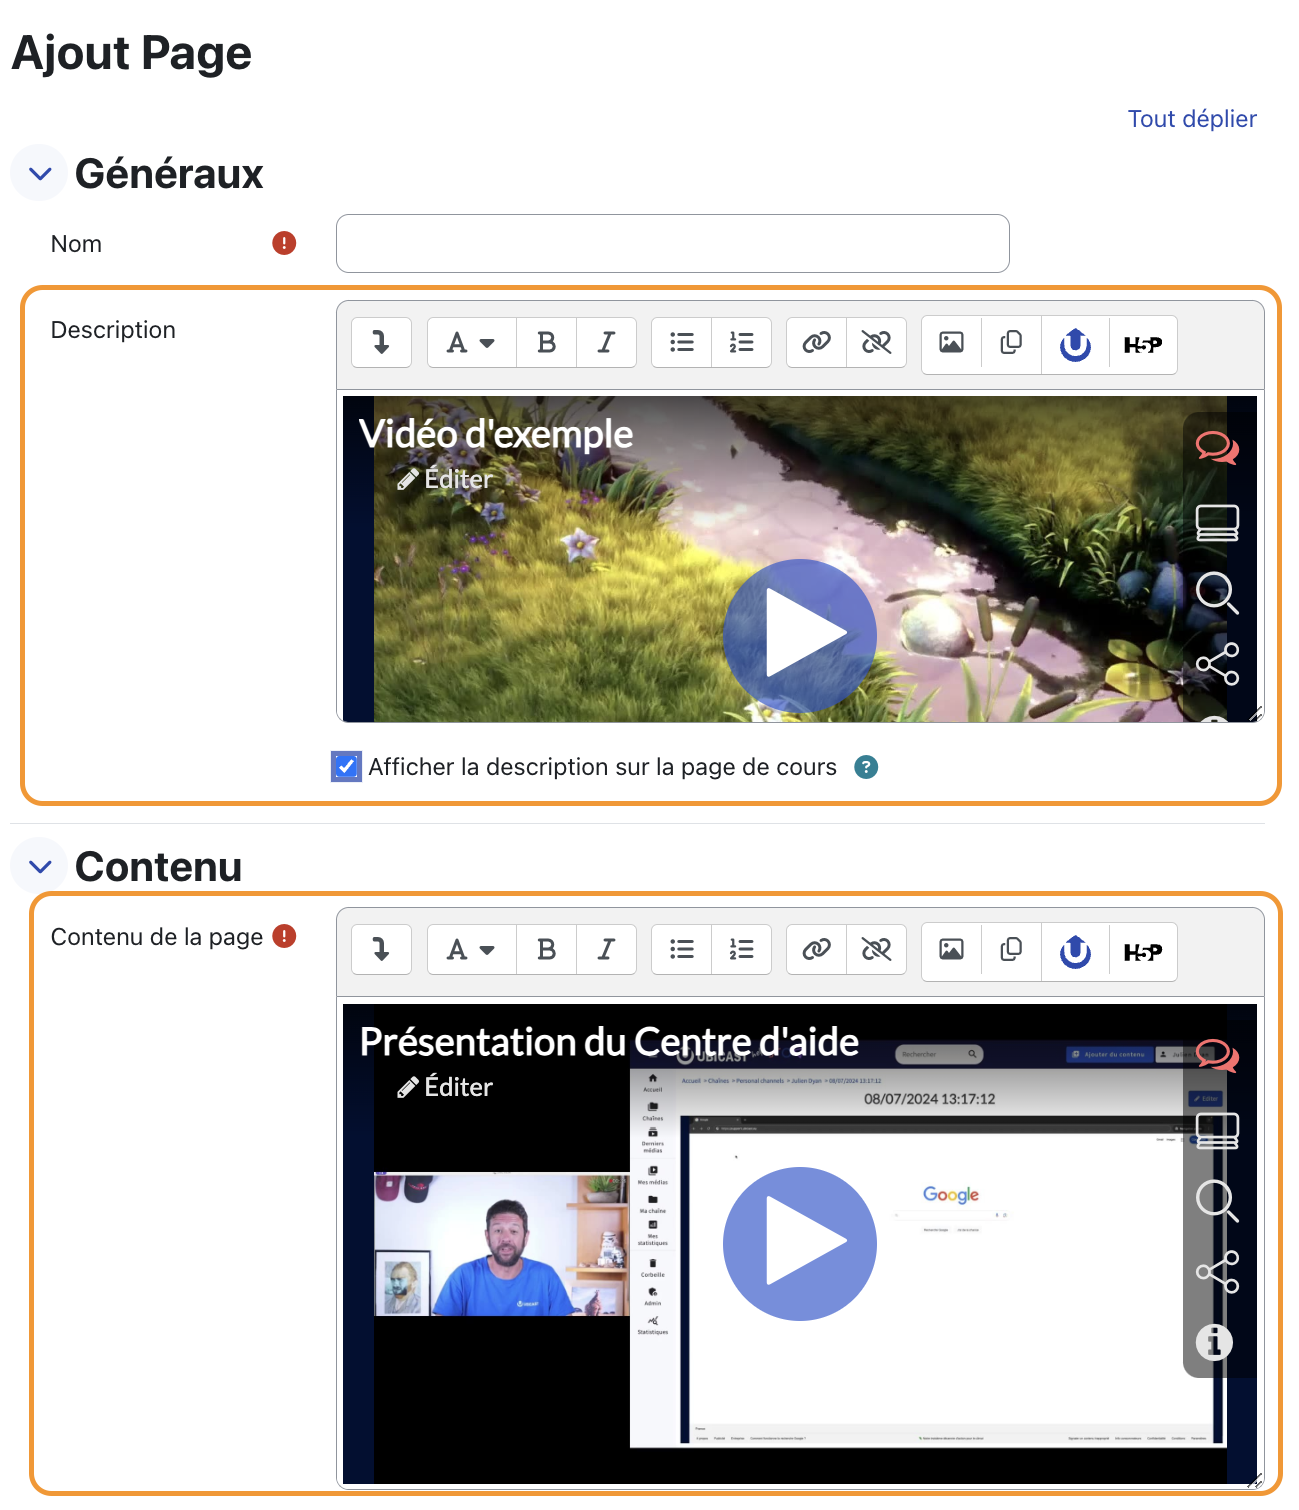
Task: Insert bulleted list in Description editor
Action: tap(682, 342)
